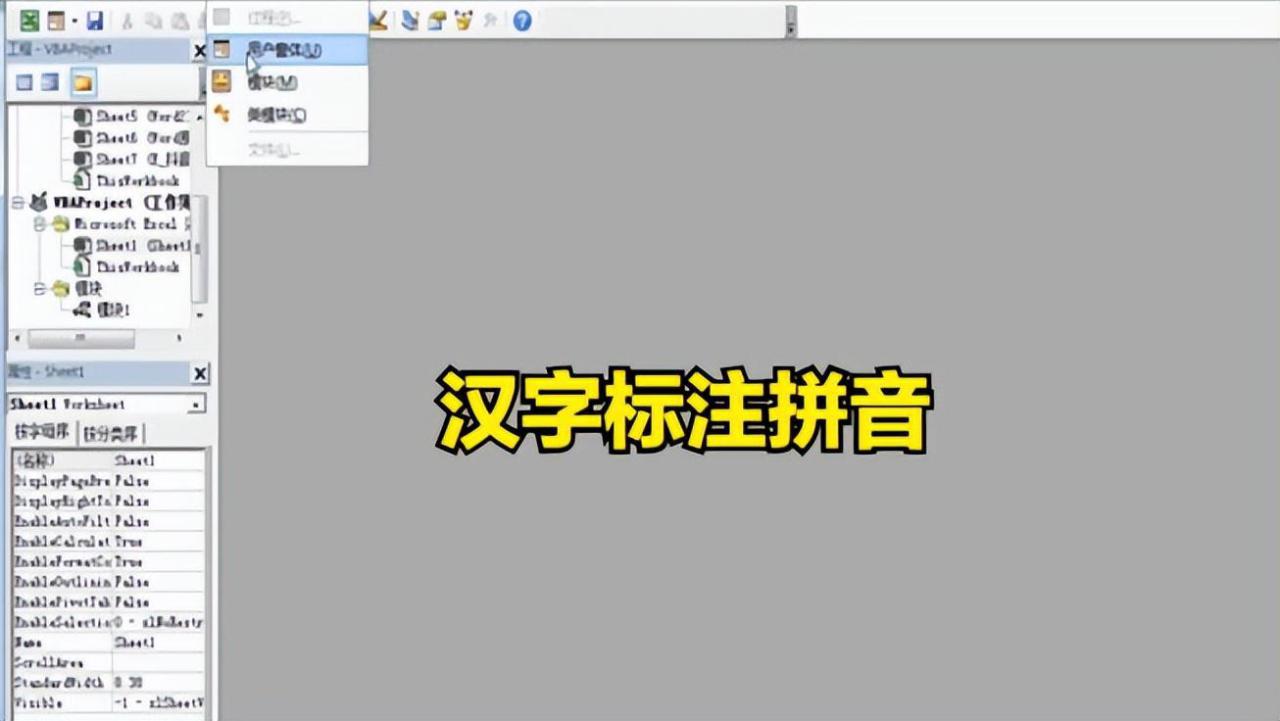Click the DisplayPageBreaks property row
The width and height of the screenshot is (1280, 721).
point(108,481)
